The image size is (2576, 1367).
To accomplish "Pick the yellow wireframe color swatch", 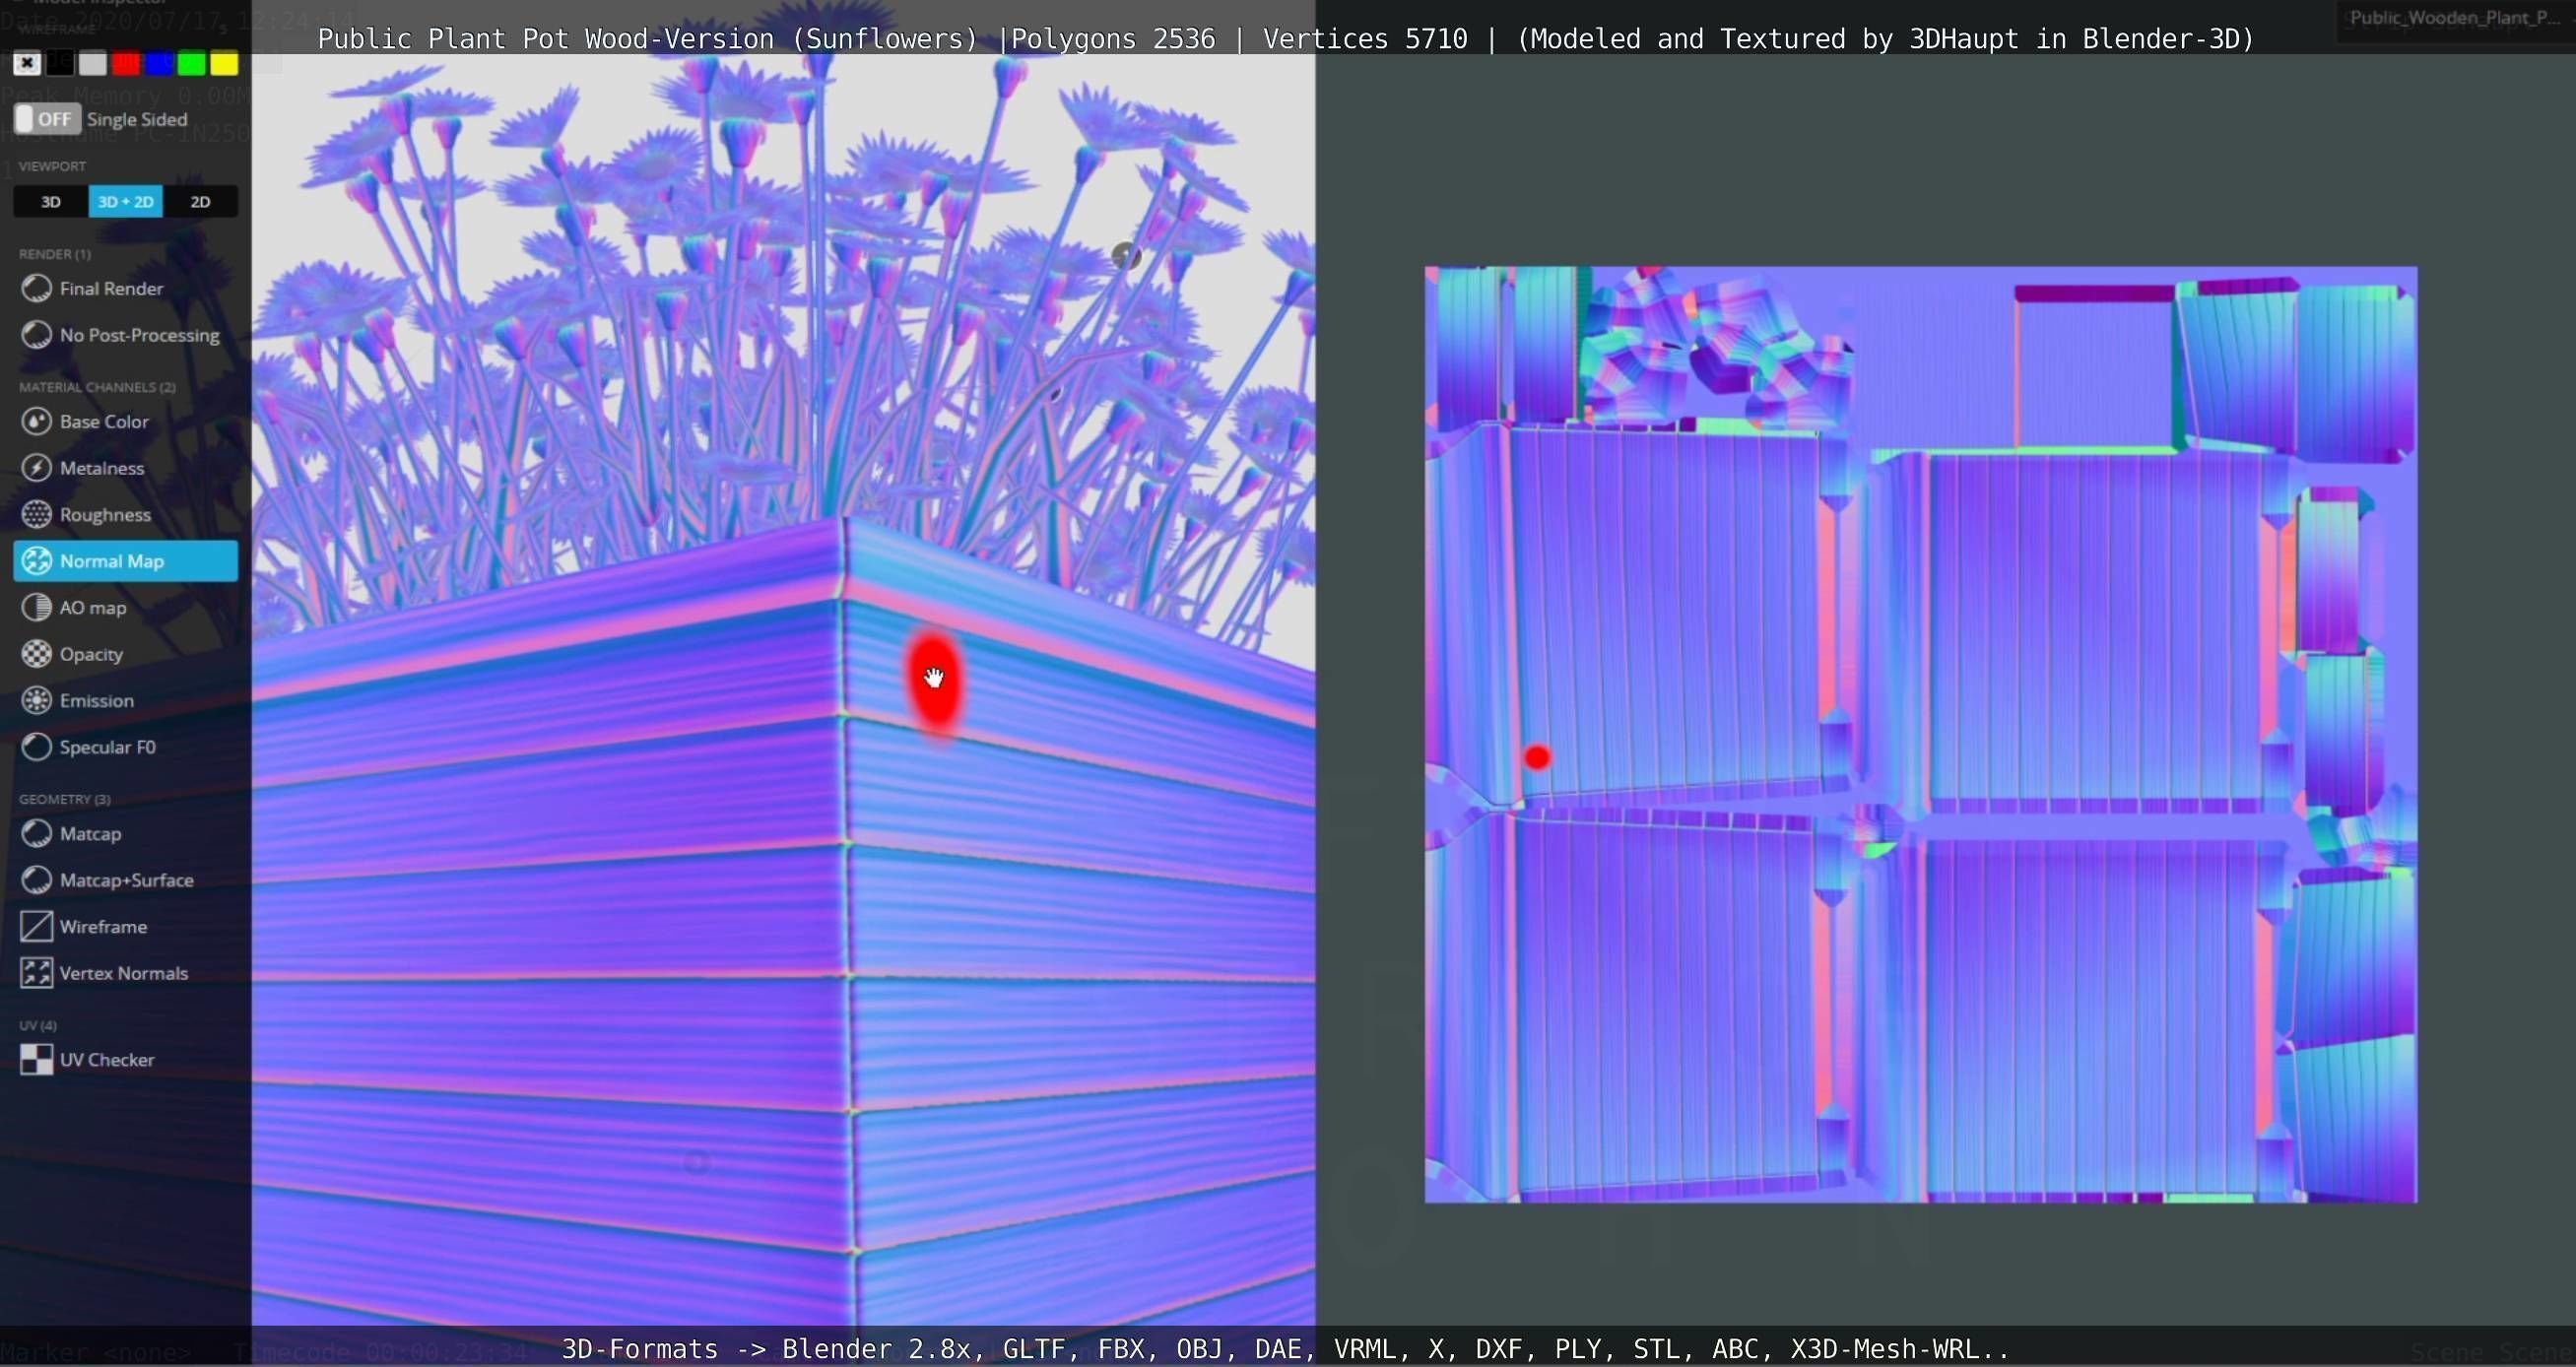I will [x=224, y=64].
